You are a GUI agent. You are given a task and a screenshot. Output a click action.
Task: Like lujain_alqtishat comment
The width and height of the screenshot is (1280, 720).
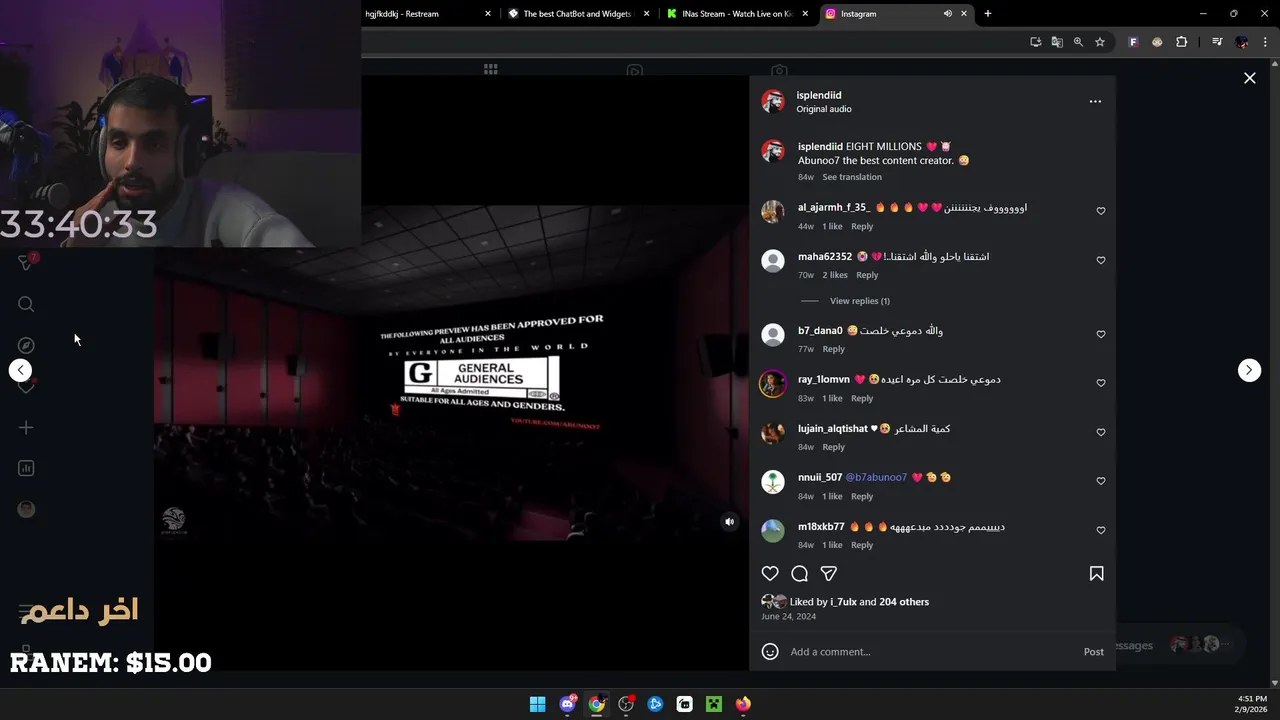1101,432
